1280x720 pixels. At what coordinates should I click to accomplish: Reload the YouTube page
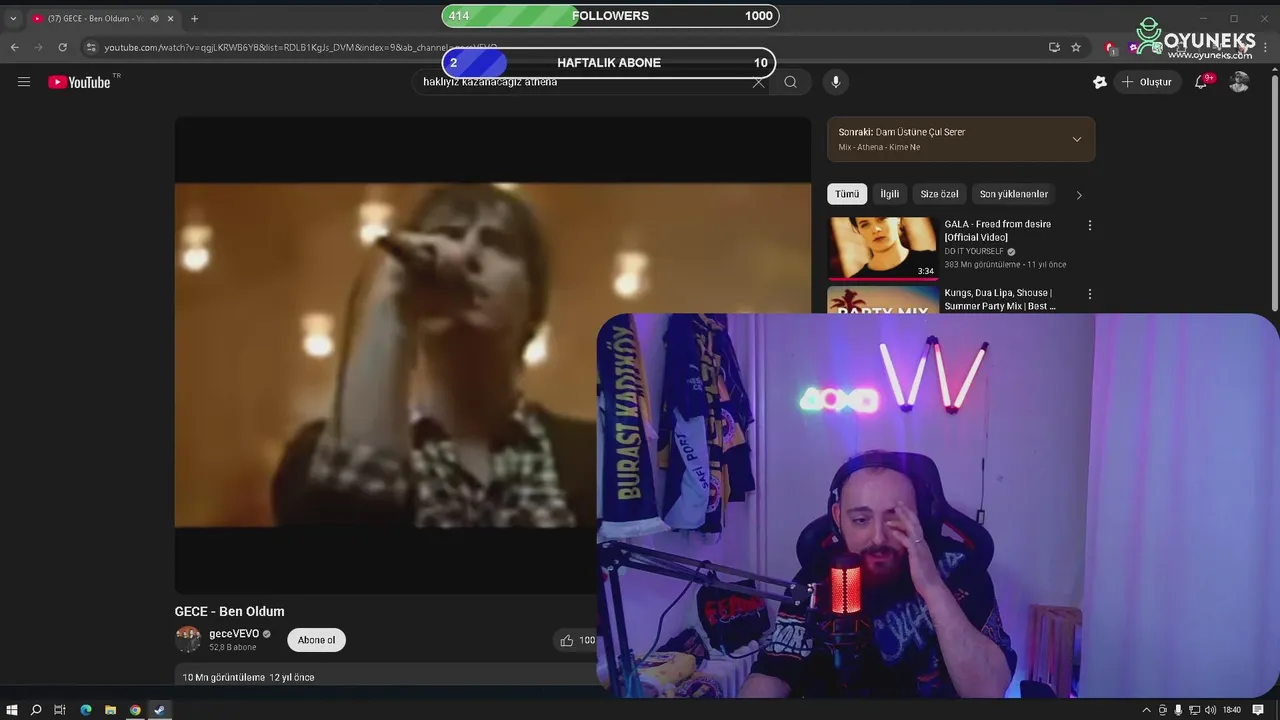[x=62, y=47]
